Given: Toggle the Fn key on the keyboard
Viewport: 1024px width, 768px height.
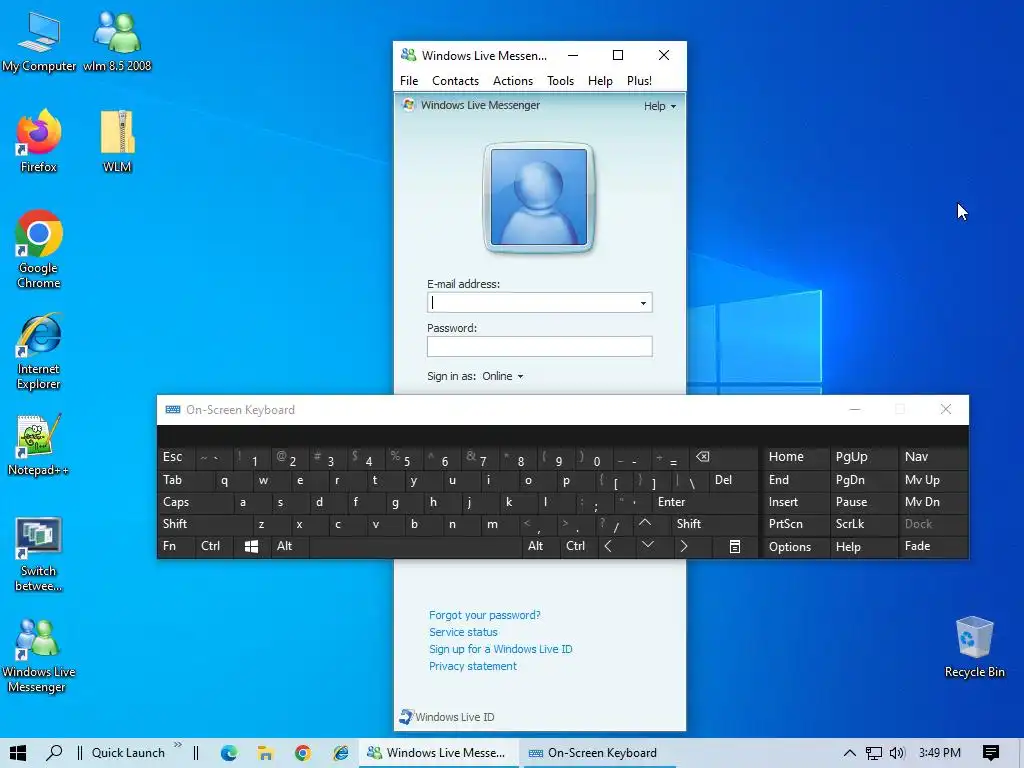Looking at the screenshot, I should coord(176,546).
